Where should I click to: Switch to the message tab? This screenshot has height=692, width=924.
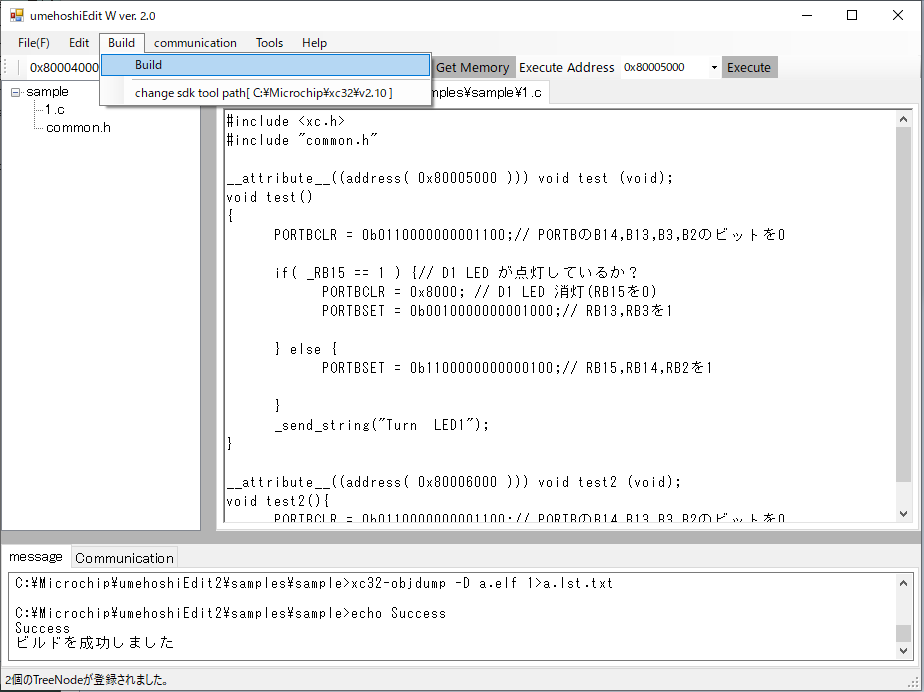tap(35, 557)
